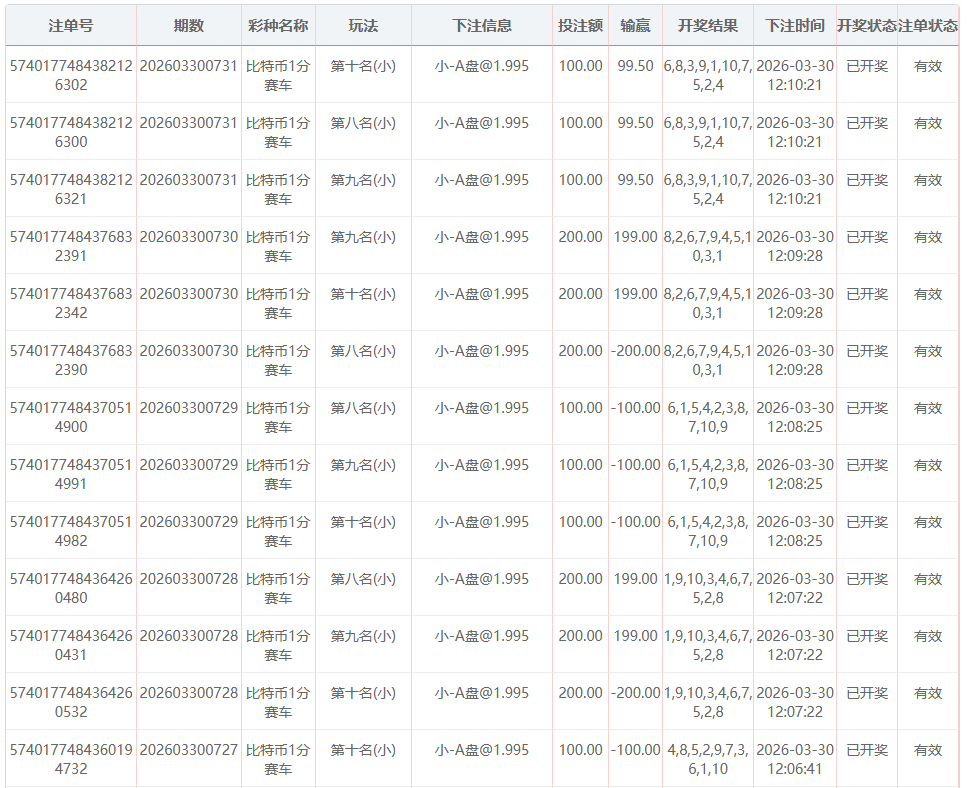This screenshot has width=973, height=788.
Task: Click order number ending in 4732
Action: coord(71,760)
